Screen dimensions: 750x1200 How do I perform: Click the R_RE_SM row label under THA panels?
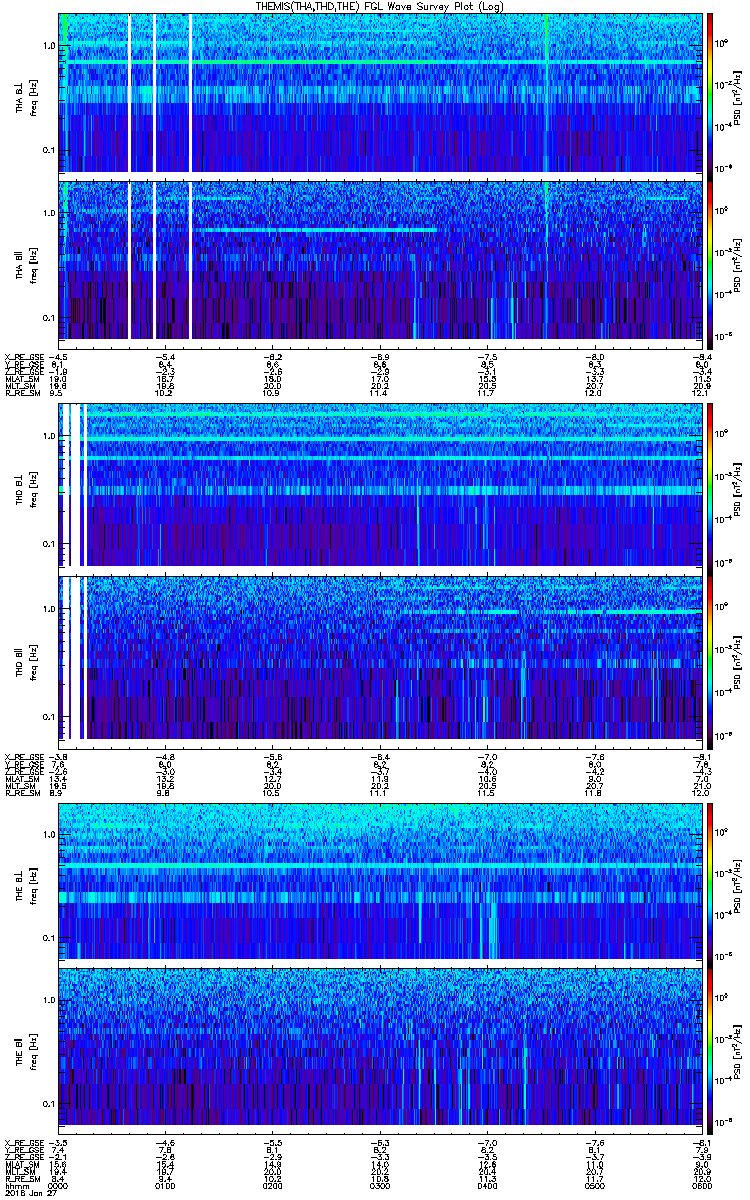click(21, 393)
